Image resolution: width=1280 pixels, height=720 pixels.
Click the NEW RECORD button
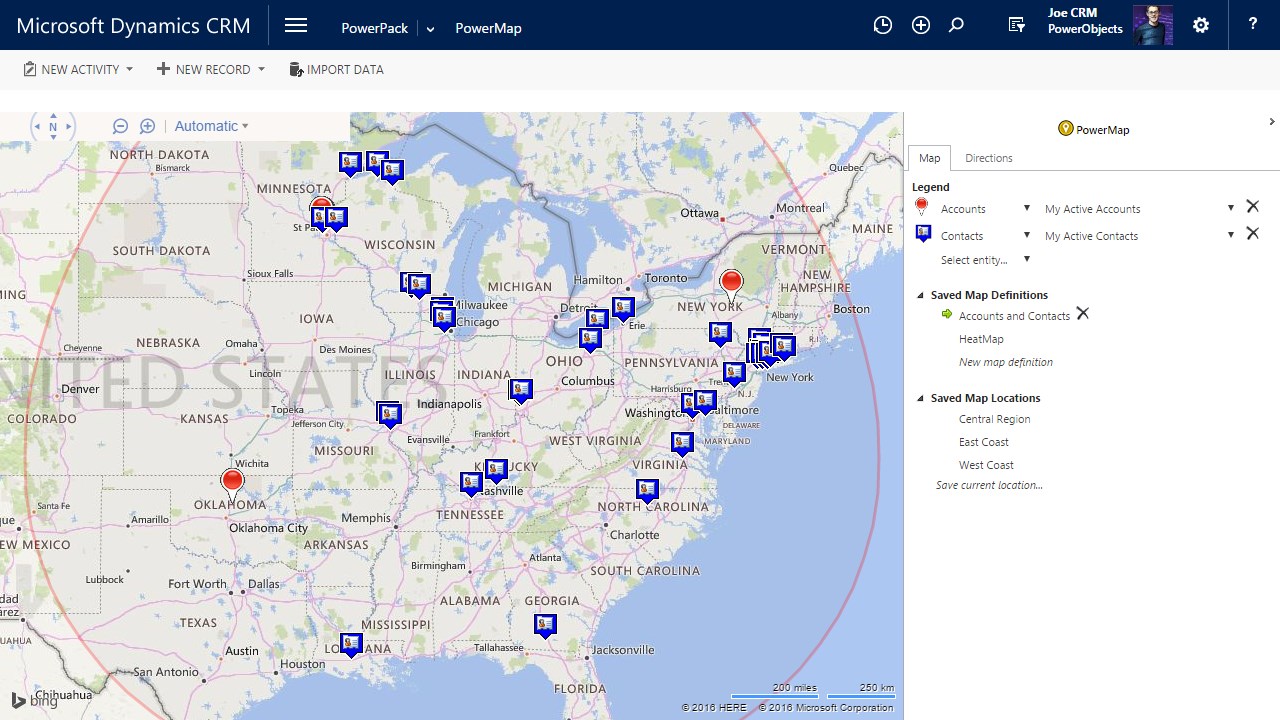203,70
